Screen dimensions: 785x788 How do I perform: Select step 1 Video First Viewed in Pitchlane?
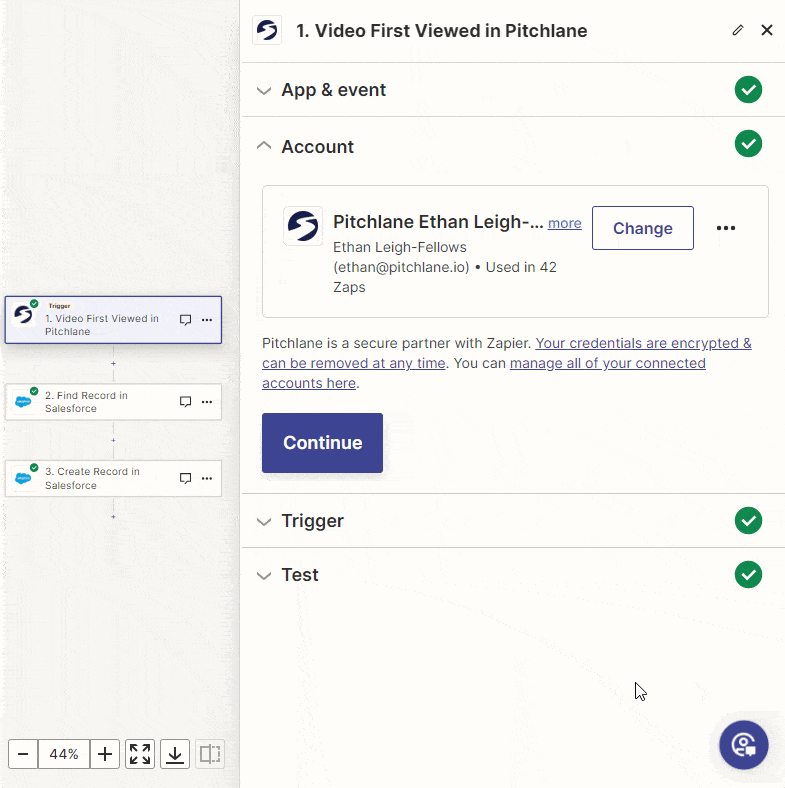click(x=113, y=320)
